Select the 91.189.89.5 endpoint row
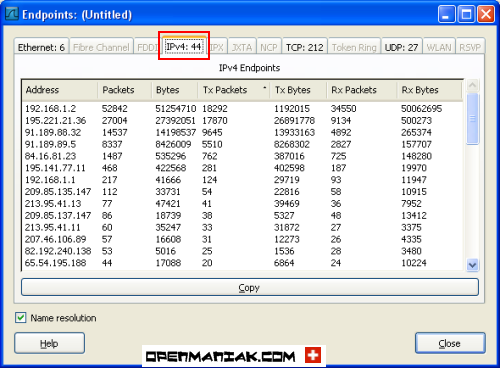 [x=242, y=144]
